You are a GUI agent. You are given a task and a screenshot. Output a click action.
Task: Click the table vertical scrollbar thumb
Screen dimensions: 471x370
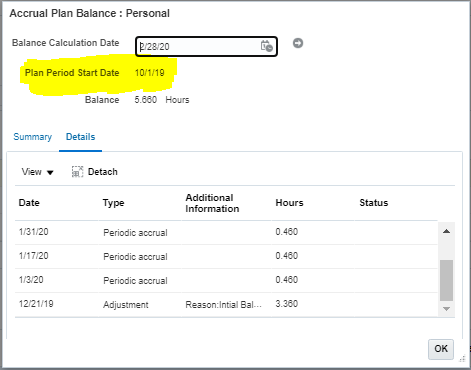point(446,280)
